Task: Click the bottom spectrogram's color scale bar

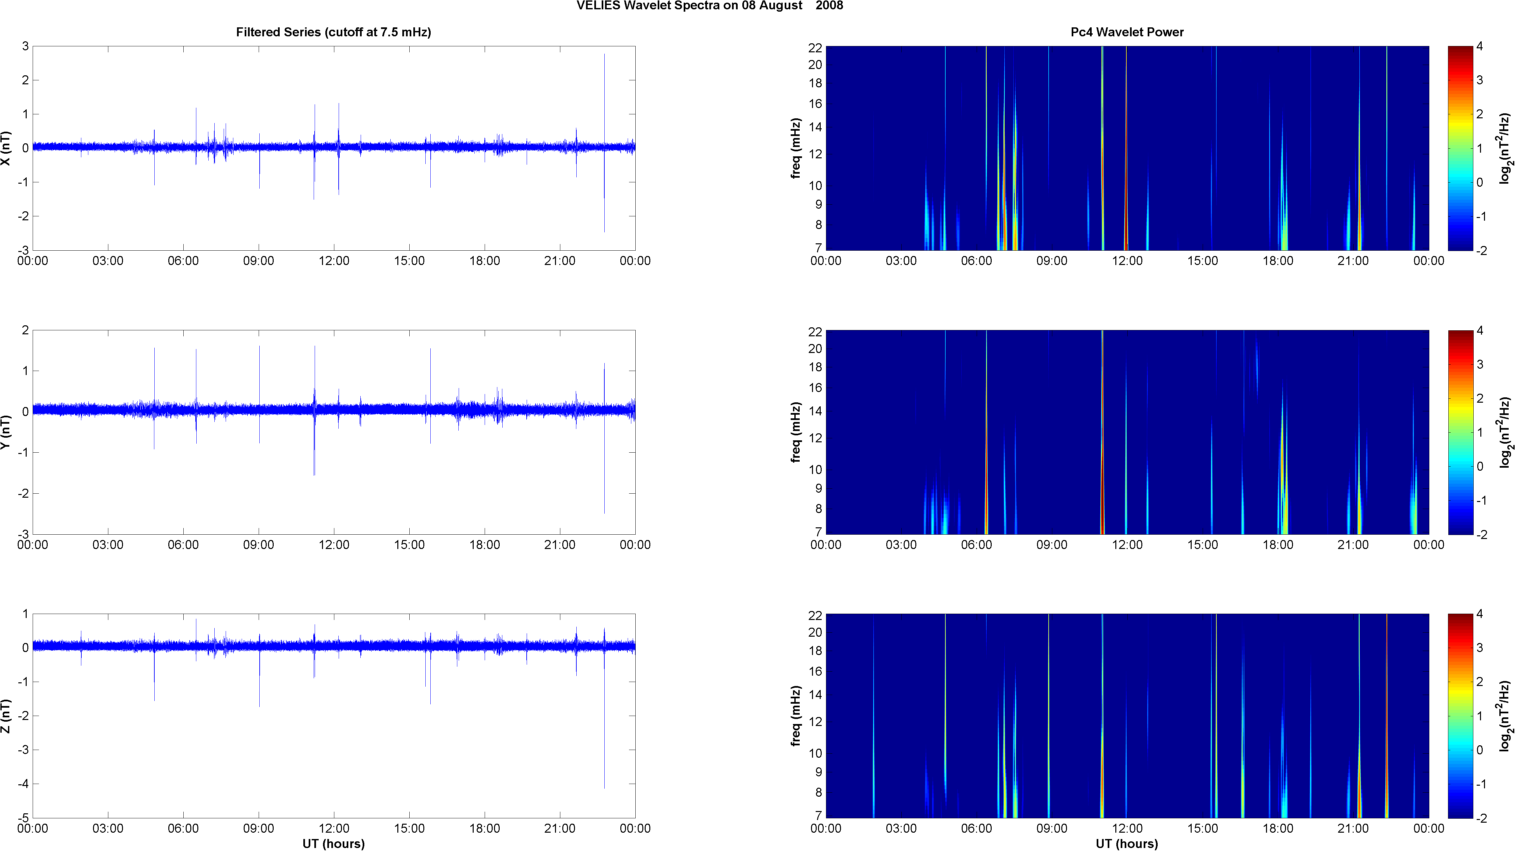Action: [x=1460, y=716]
